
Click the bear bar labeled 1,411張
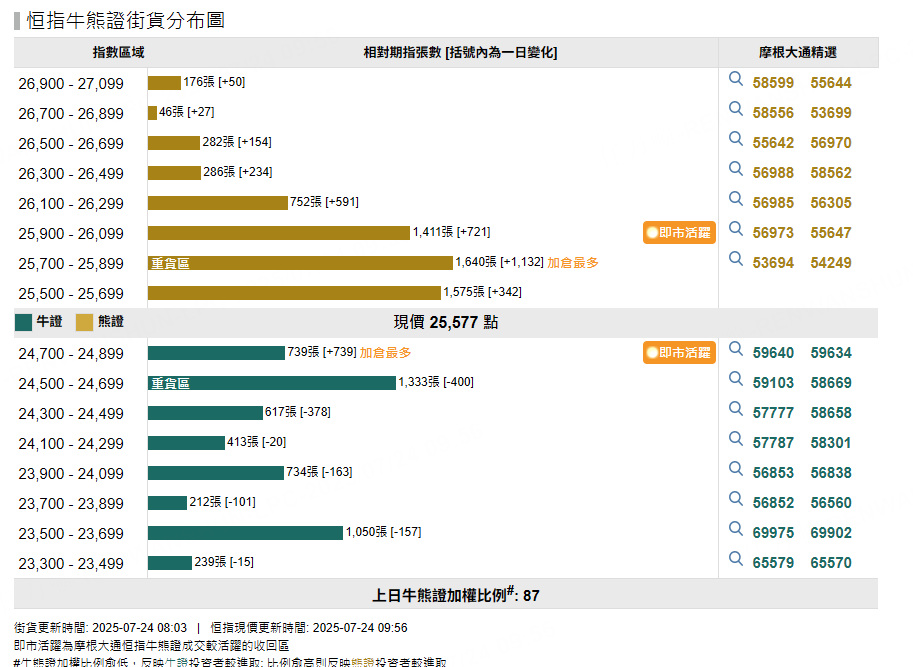[x=279, y=233]
